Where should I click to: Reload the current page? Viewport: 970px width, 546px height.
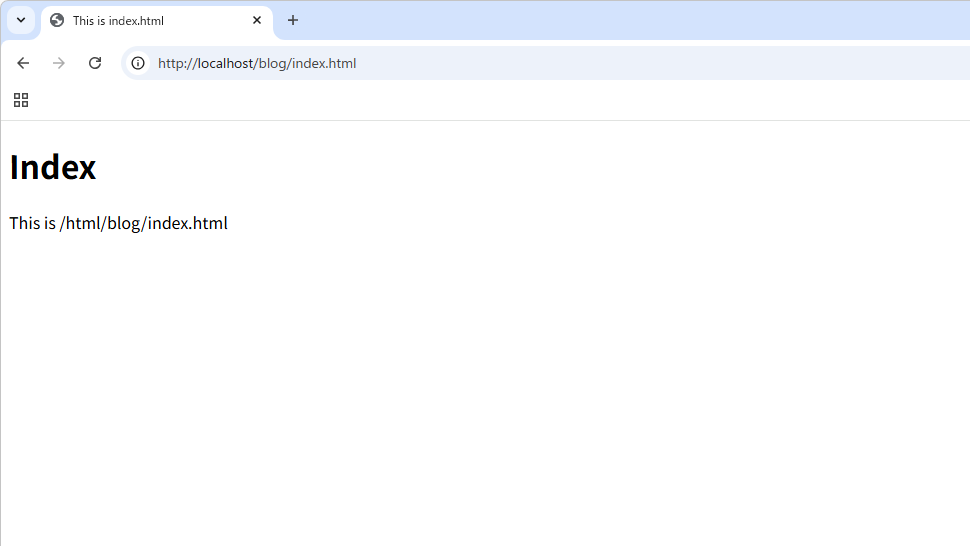click(x=95, y=63)
